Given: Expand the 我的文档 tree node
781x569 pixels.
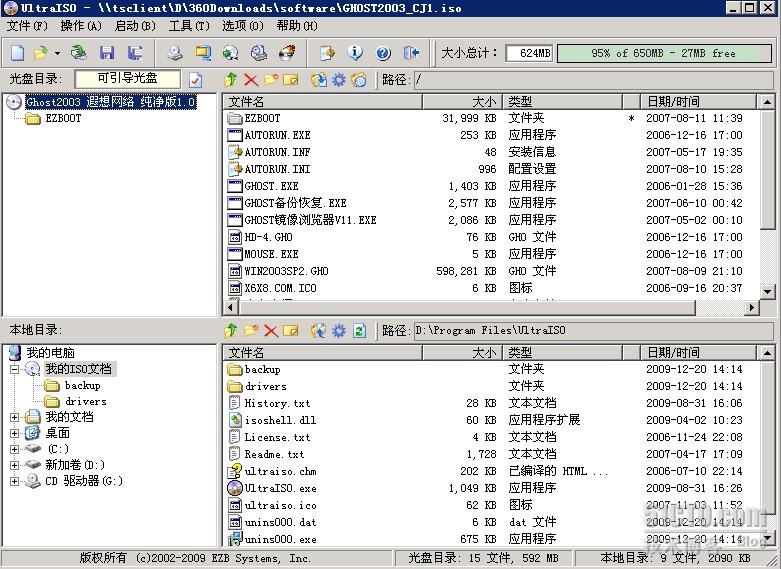Looking at the screenshot, I should tap(14, 417).
